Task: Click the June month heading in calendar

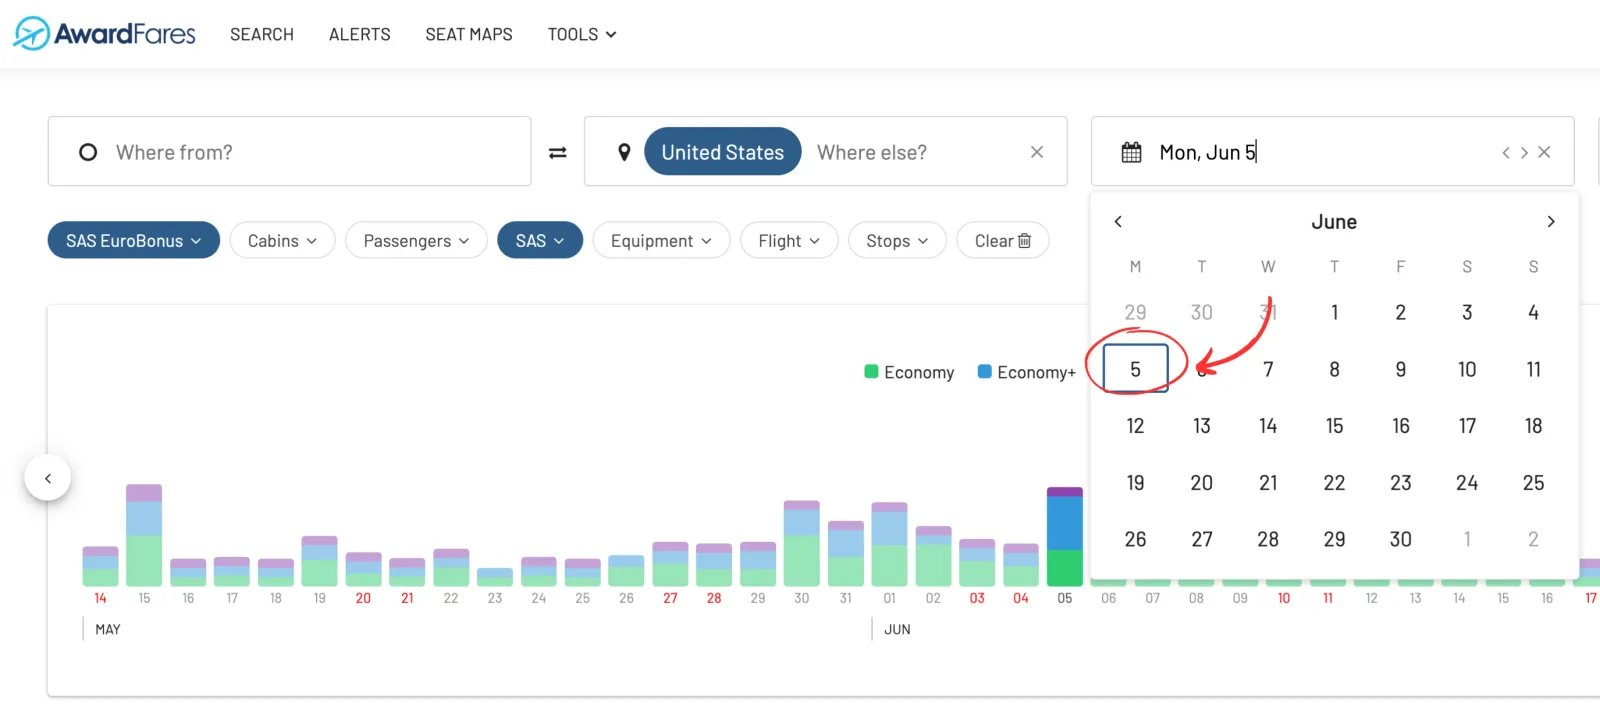Action: tap(1334, 221)
